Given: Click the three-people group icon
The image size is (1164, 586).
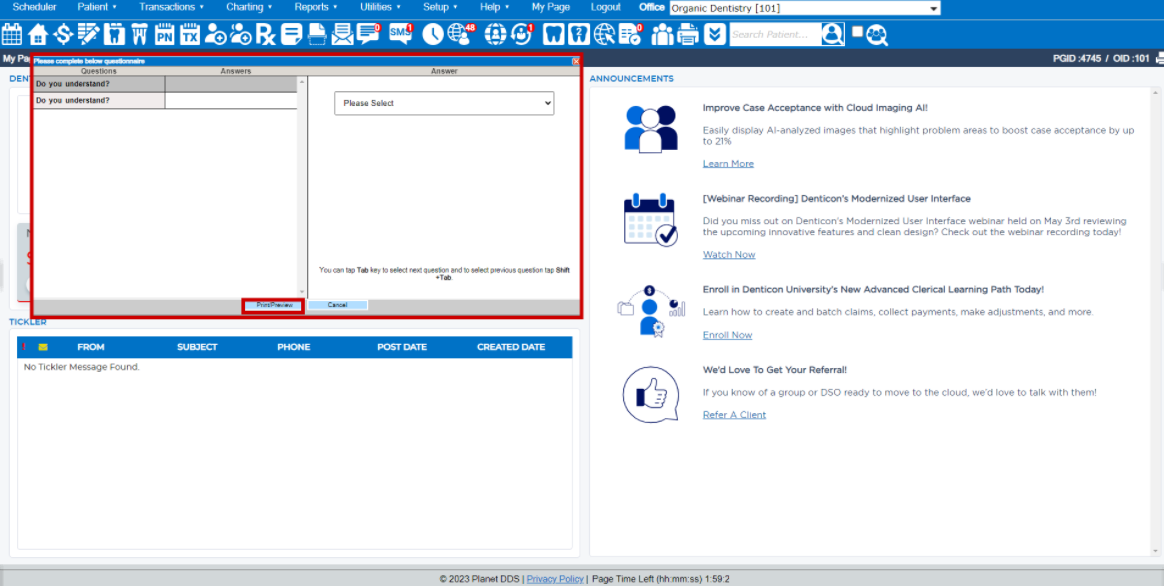Looking at the screenshot, I should click(662, 34).
